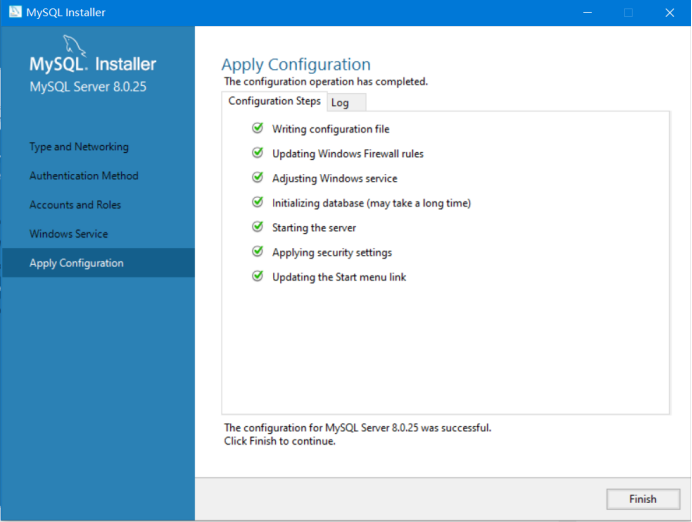Image resolution: width=692 pixels, height=522 pixels.
Task: Click the Starting the server status checkmark
Action: click(258, 227)
